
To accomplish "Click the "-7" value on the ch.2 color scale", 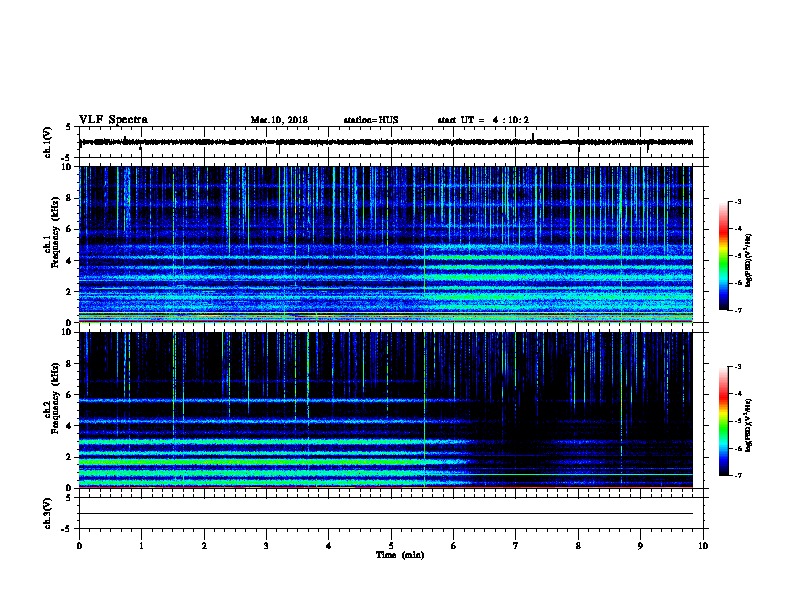I will tap(737, 476).
